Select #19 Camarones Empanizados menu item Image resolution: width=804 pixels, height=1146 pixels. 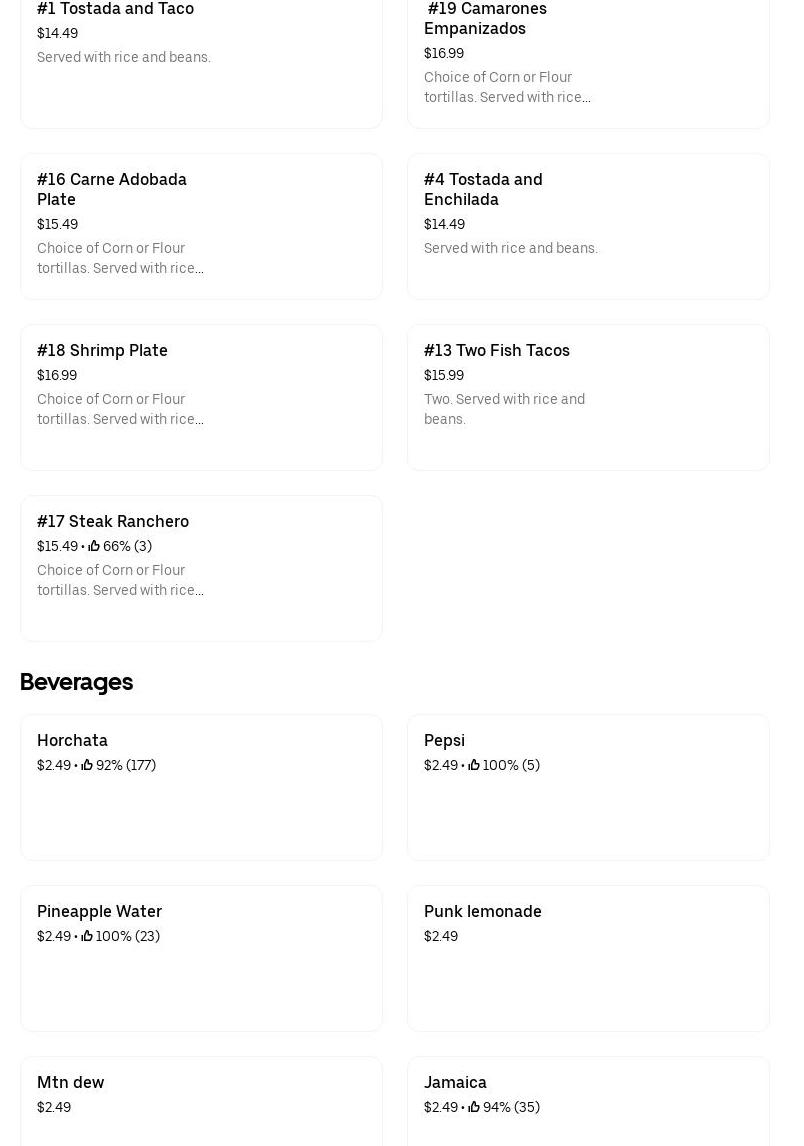coord(588,60)
